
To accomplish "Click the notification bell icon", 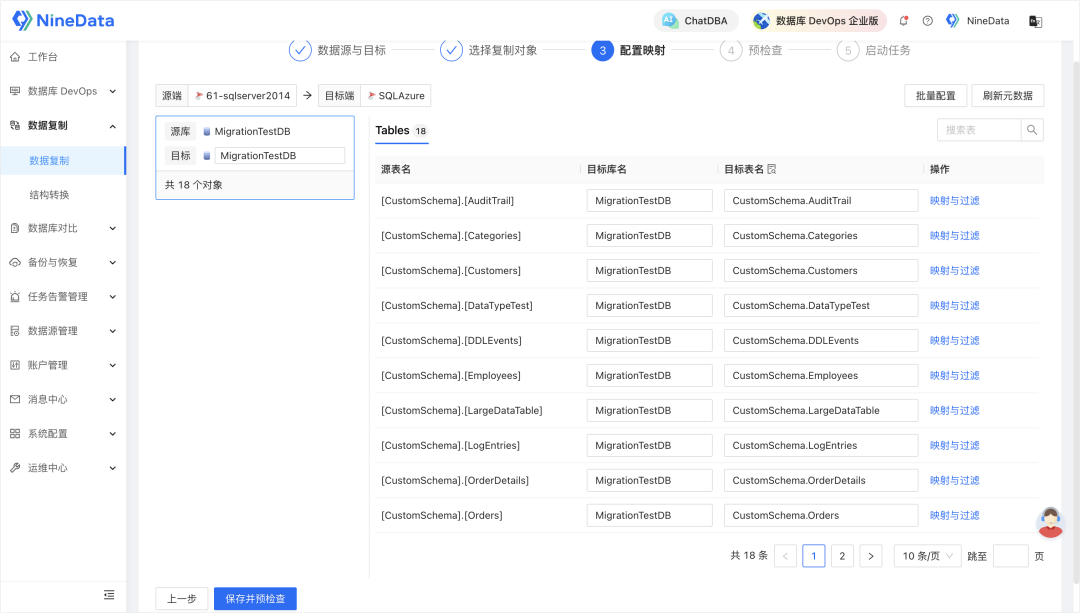I will [904, 21].
